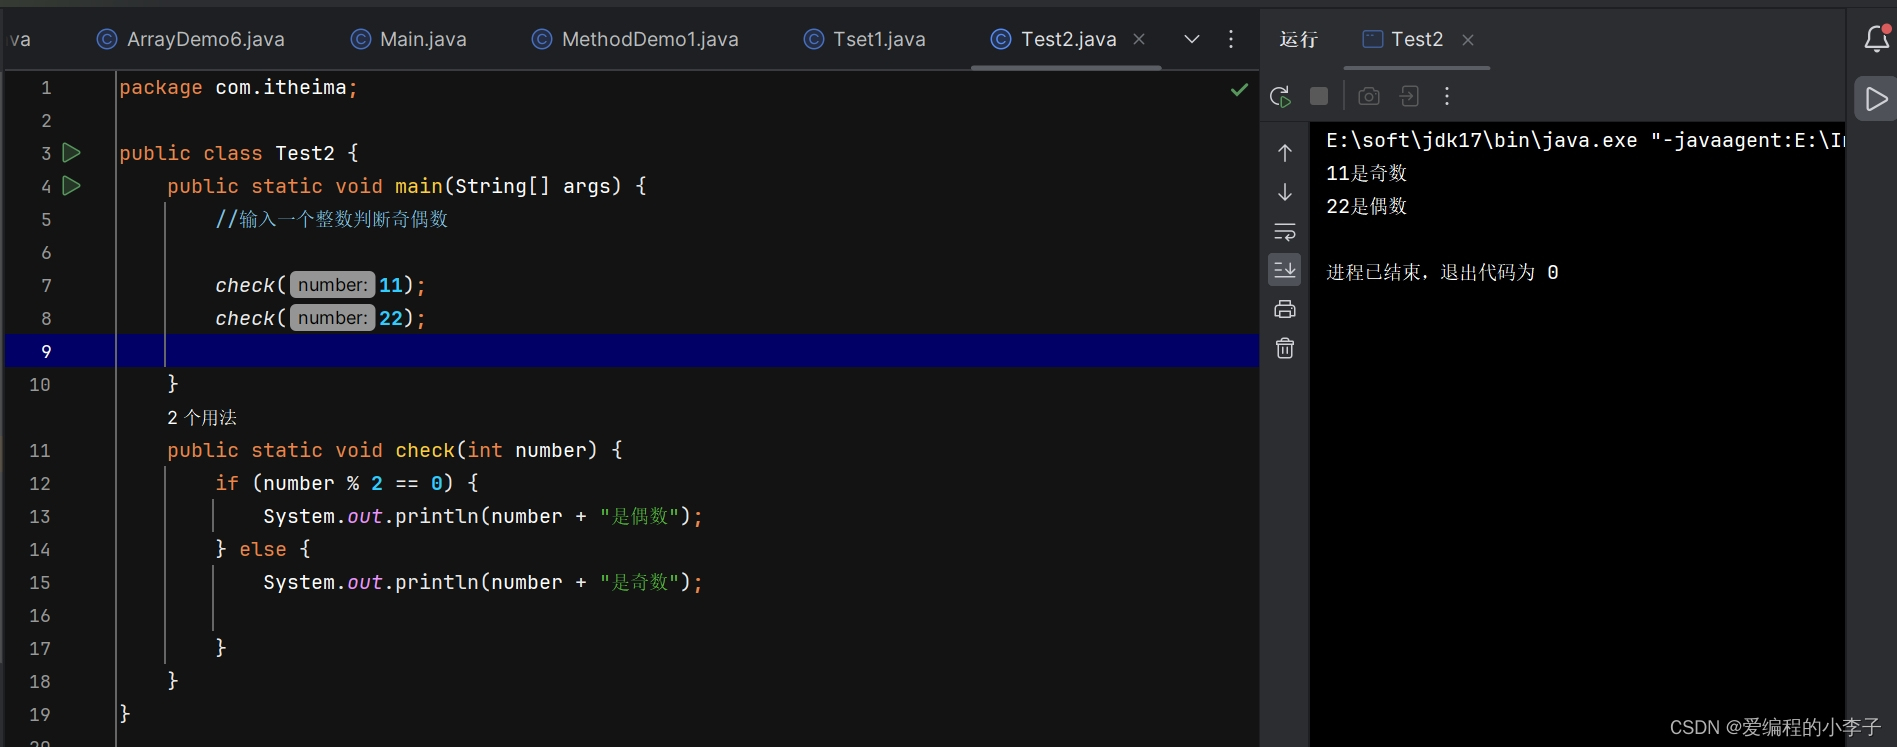Image resolution: width=1897 pixels, height=747 pixels.
Task: Open run toolbar more actions menu
Action: [x=1447, y=96]
